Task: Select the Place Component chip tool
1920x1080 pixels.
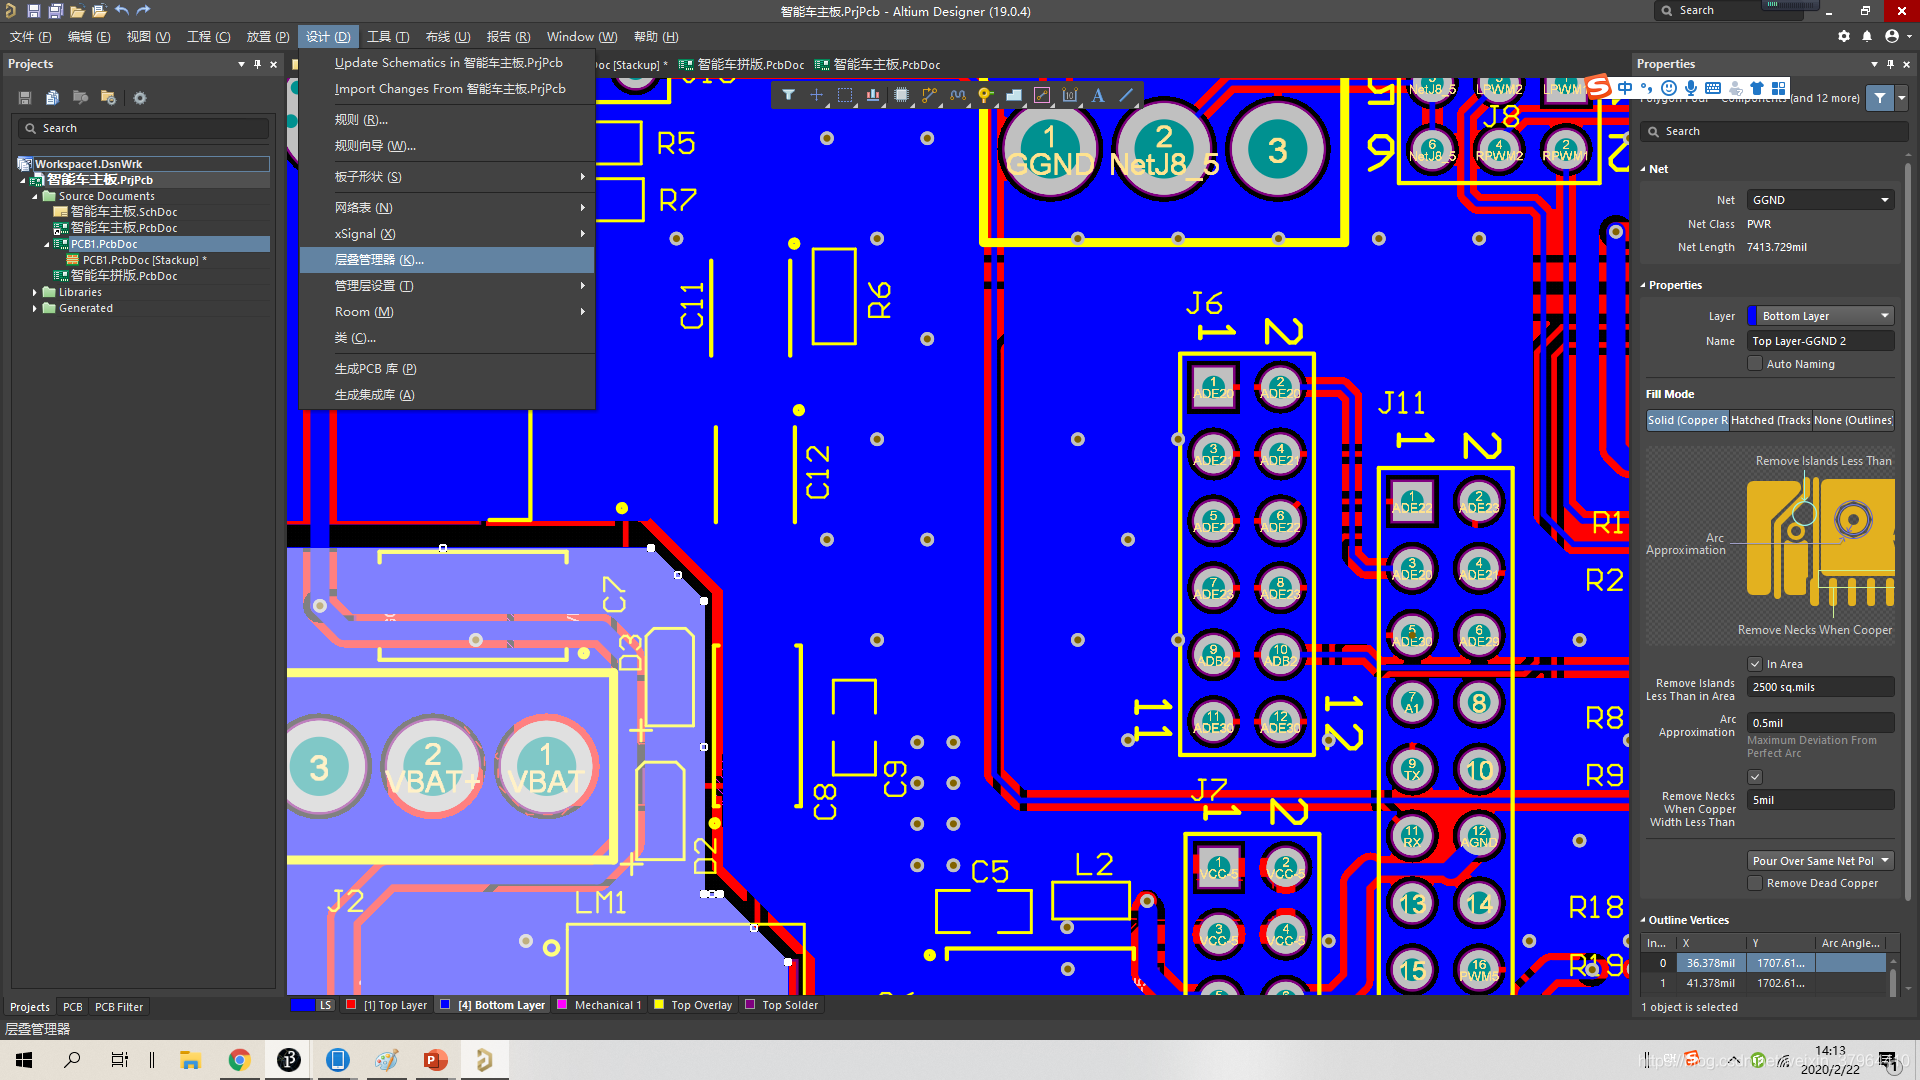Action: [901, 95]
